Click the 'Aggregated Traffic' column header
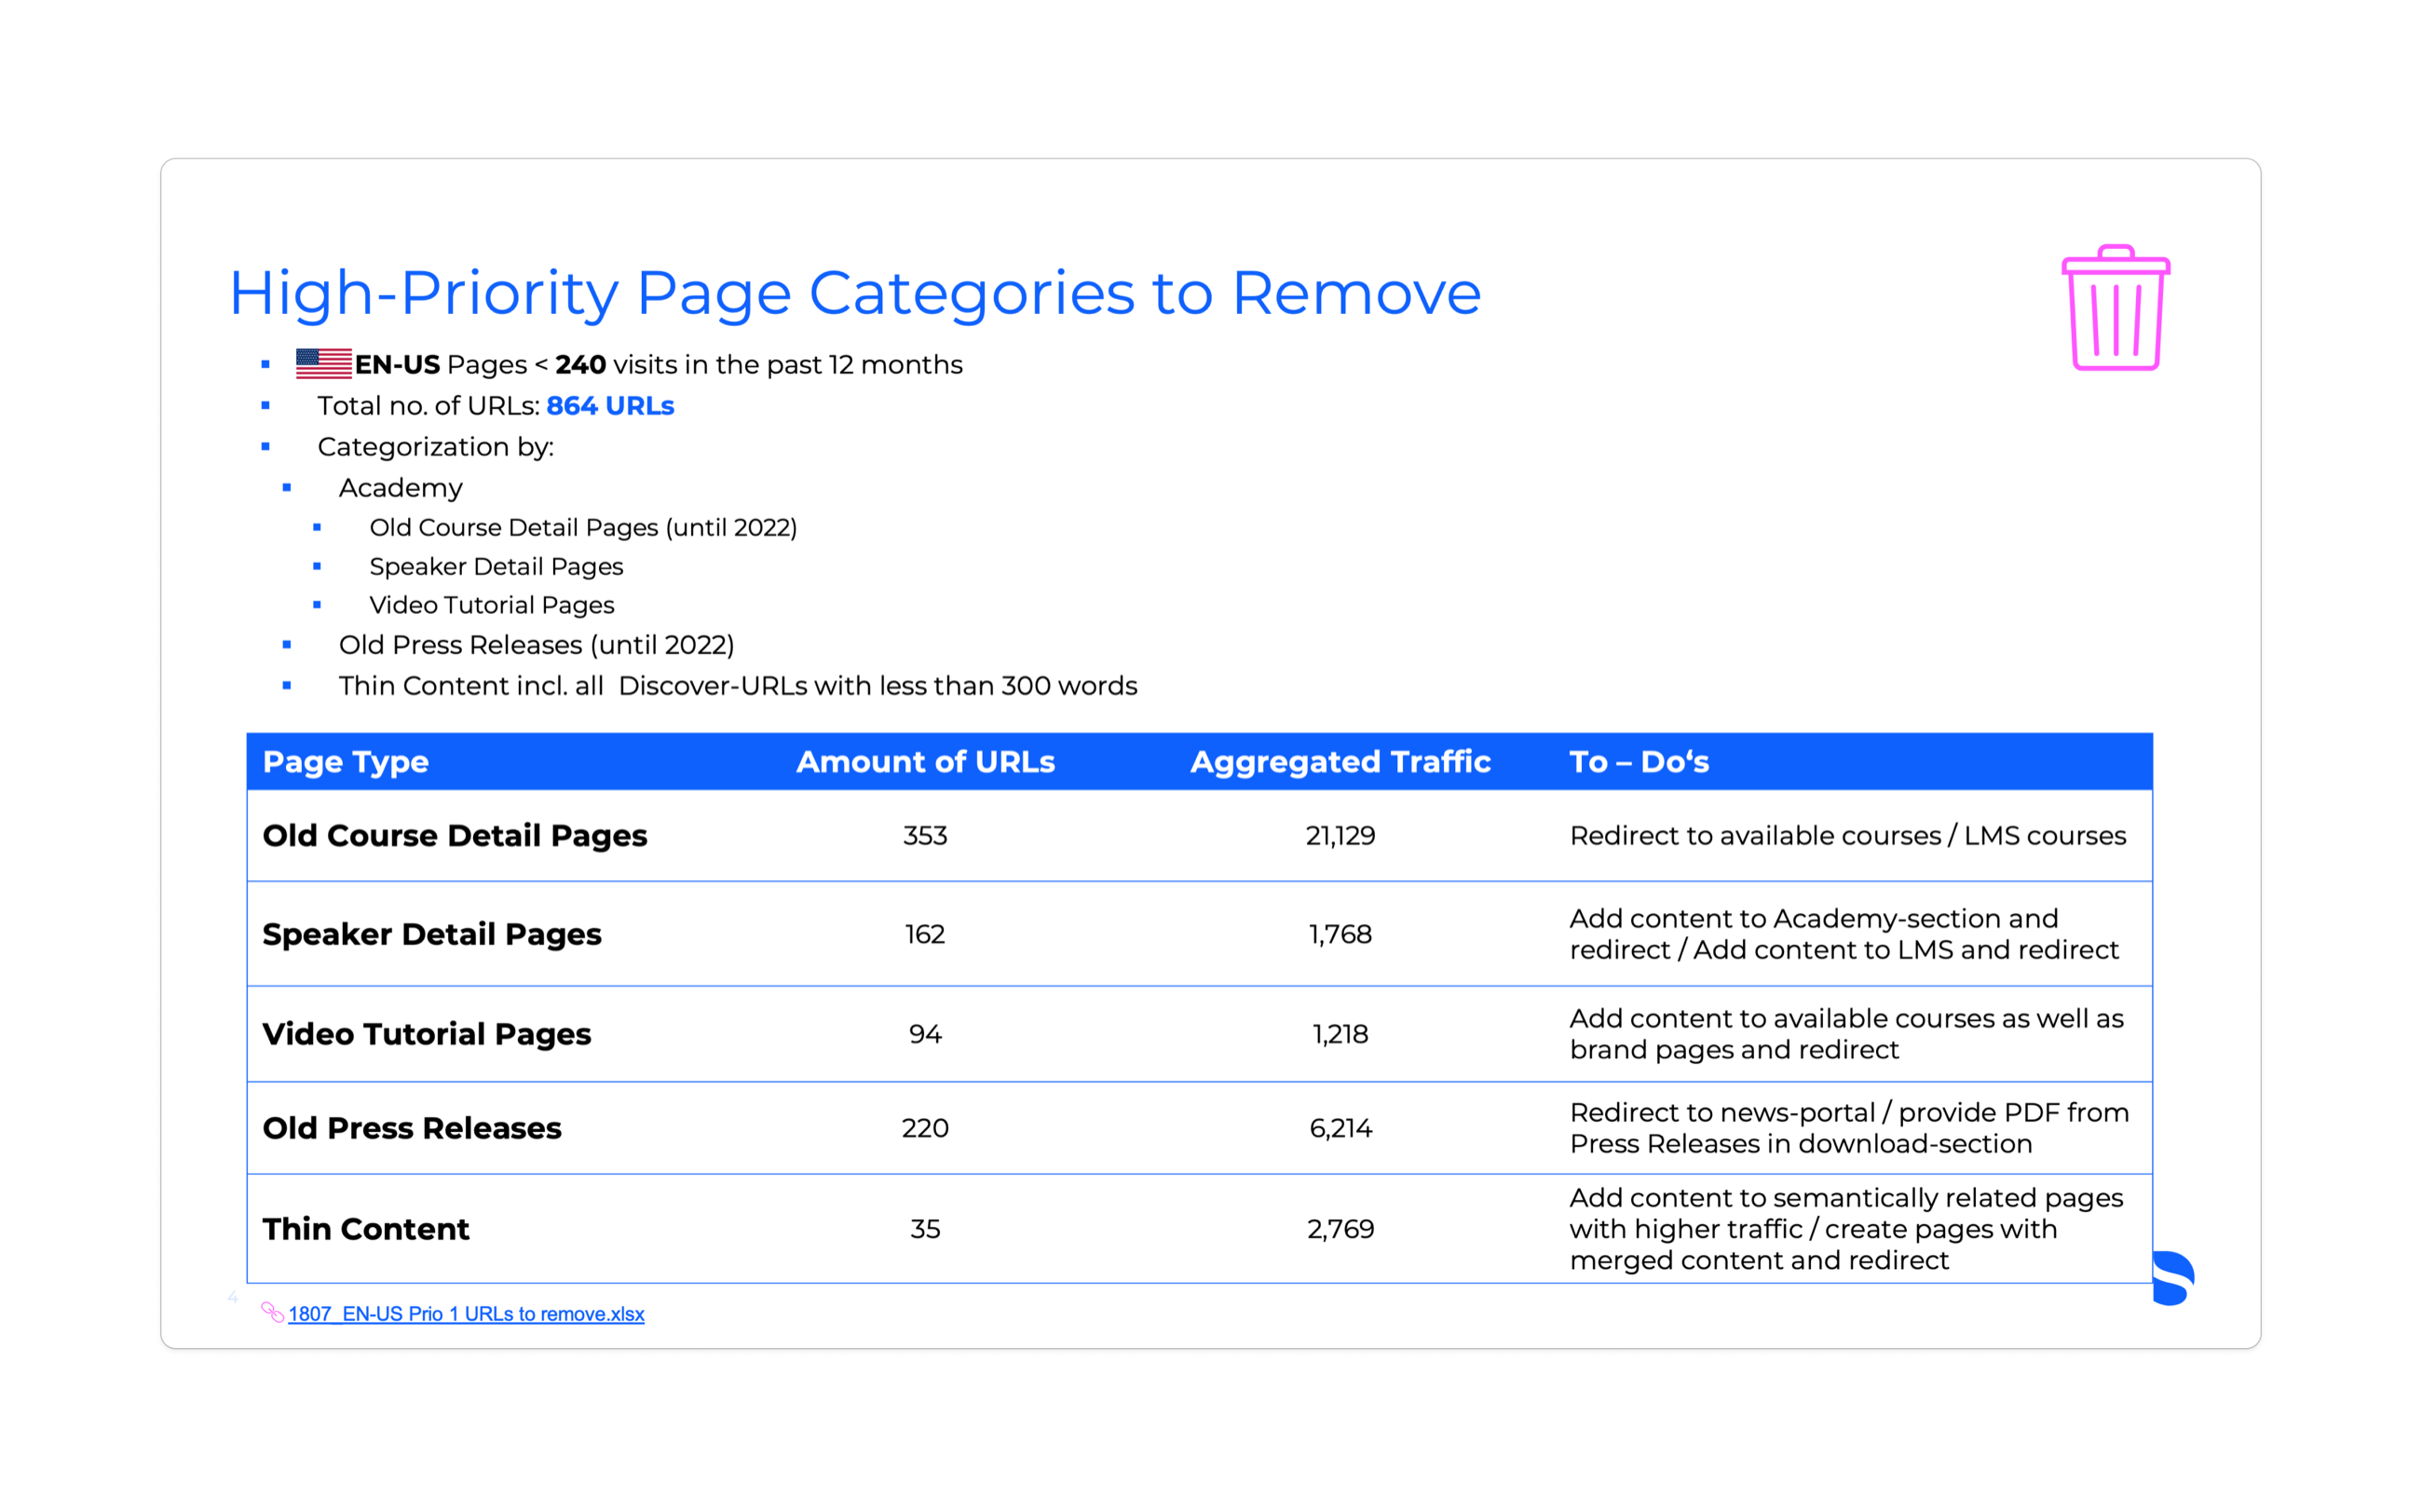 tap(1340, 762)
